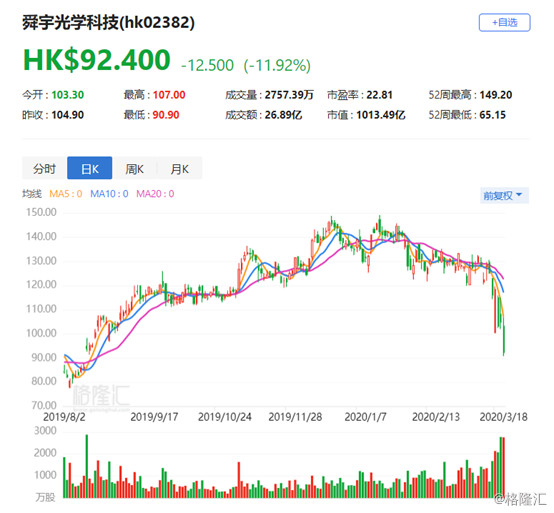Click the 舜宇光学科技(hk02382) stock title
Screen dimensions: 554x513
pyautogui.click(x=108, y=23)
